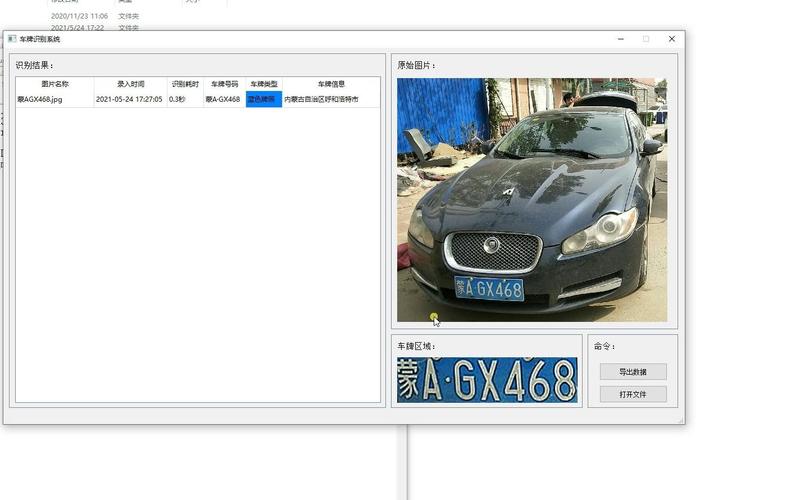Screen dimensions: 800x500
Task: Click the 打开文件 open file button
Action: [633, 394]
